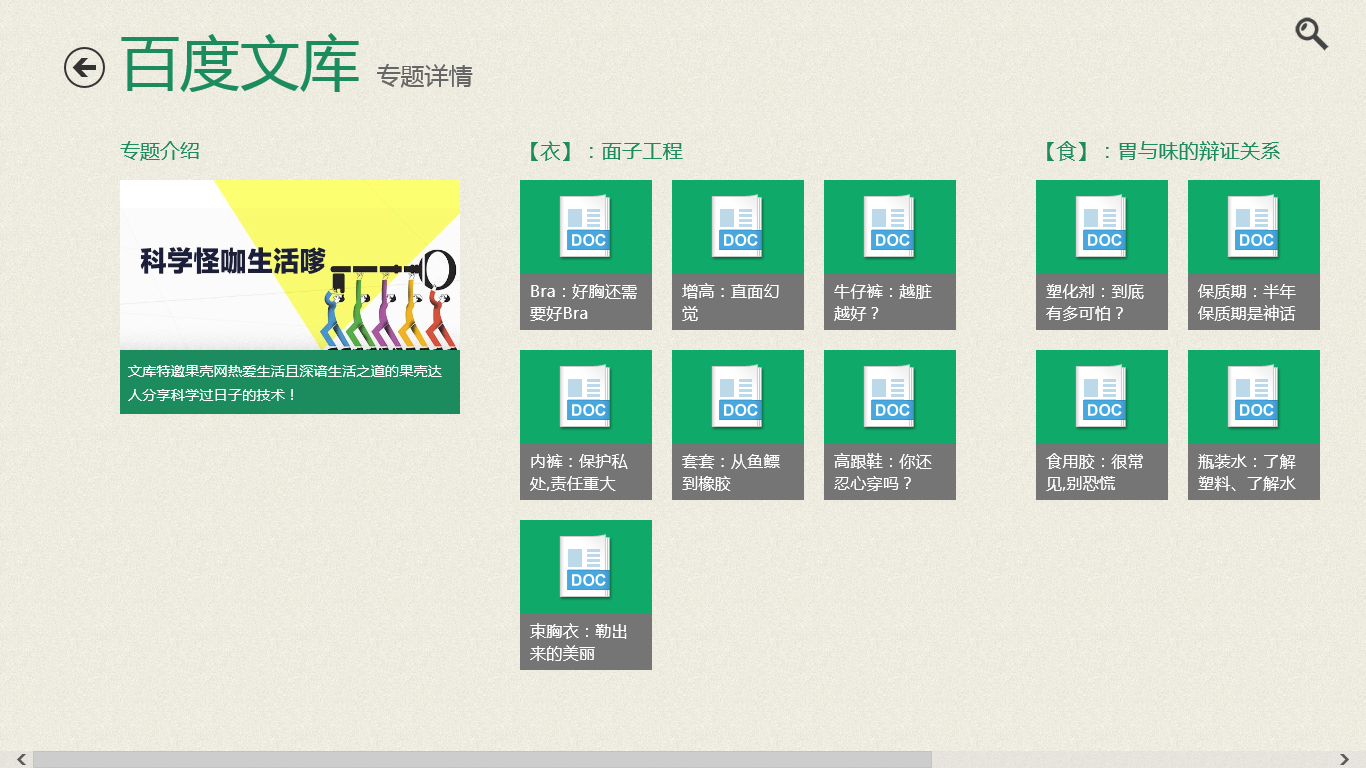The image size is (1366, 768).
Task: Open DOC icon for 束胸衣：勒出来的美丽
Action: (586, 567)
